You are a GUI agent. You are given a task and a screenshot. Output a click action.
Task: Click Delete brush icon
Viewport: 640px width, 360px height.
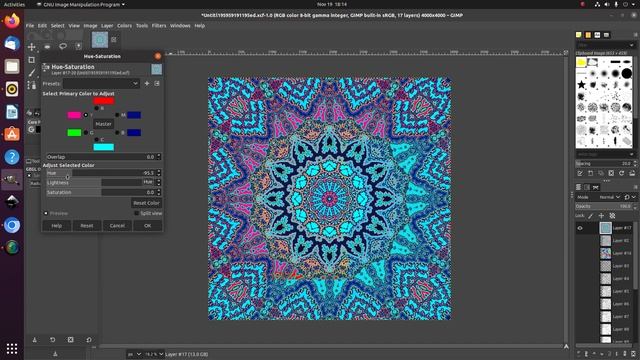click(x=611, y=173)
